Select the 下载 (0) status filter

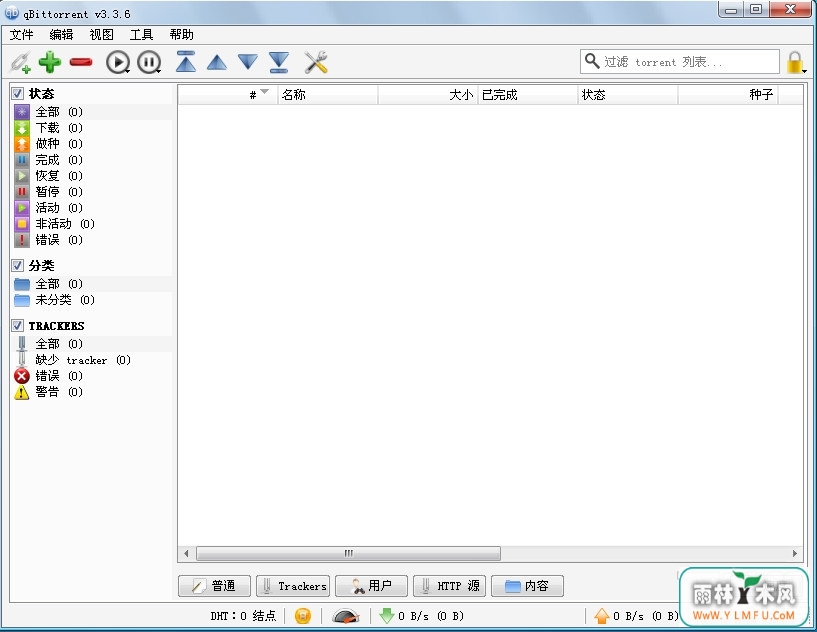click(92, 128)
